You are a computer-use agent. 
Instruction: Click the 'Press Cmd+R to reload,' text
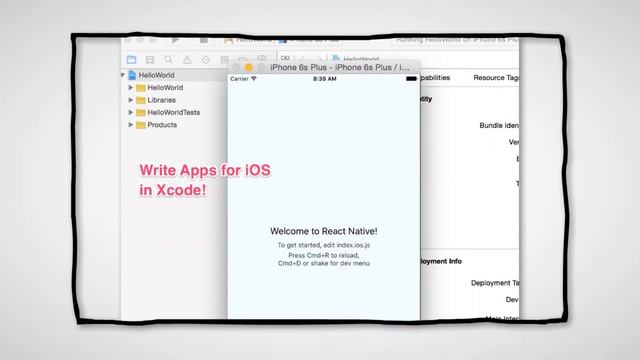pos(324,255)
